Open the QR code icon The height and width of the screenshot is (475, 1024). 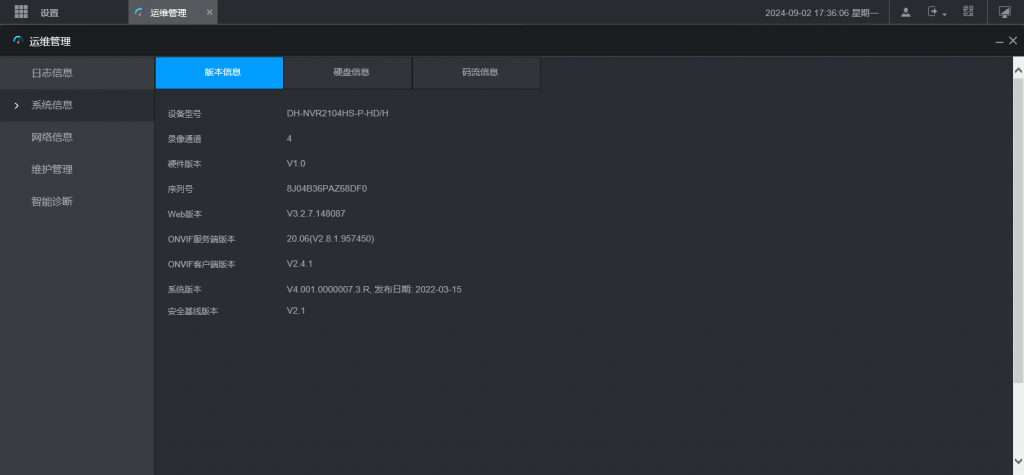pos(968,12)
